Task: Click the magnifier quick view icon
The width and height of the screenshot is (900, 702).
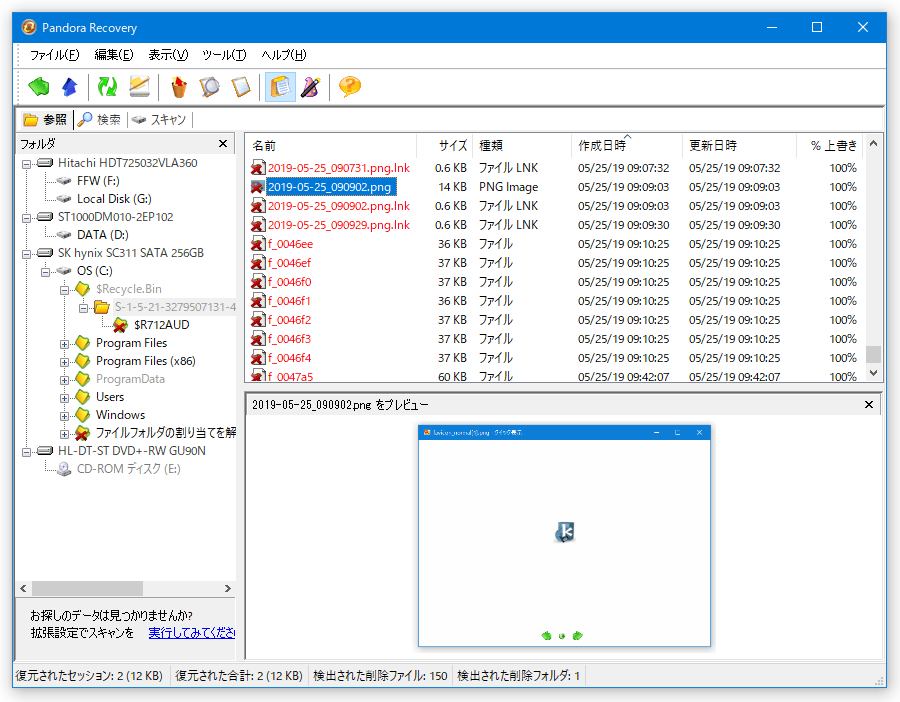Action: coord(210,87)
